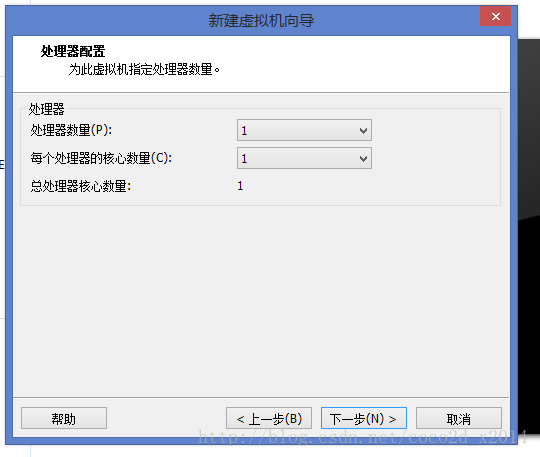Select the 总处理器核心数量 label text

click(81, 186)
